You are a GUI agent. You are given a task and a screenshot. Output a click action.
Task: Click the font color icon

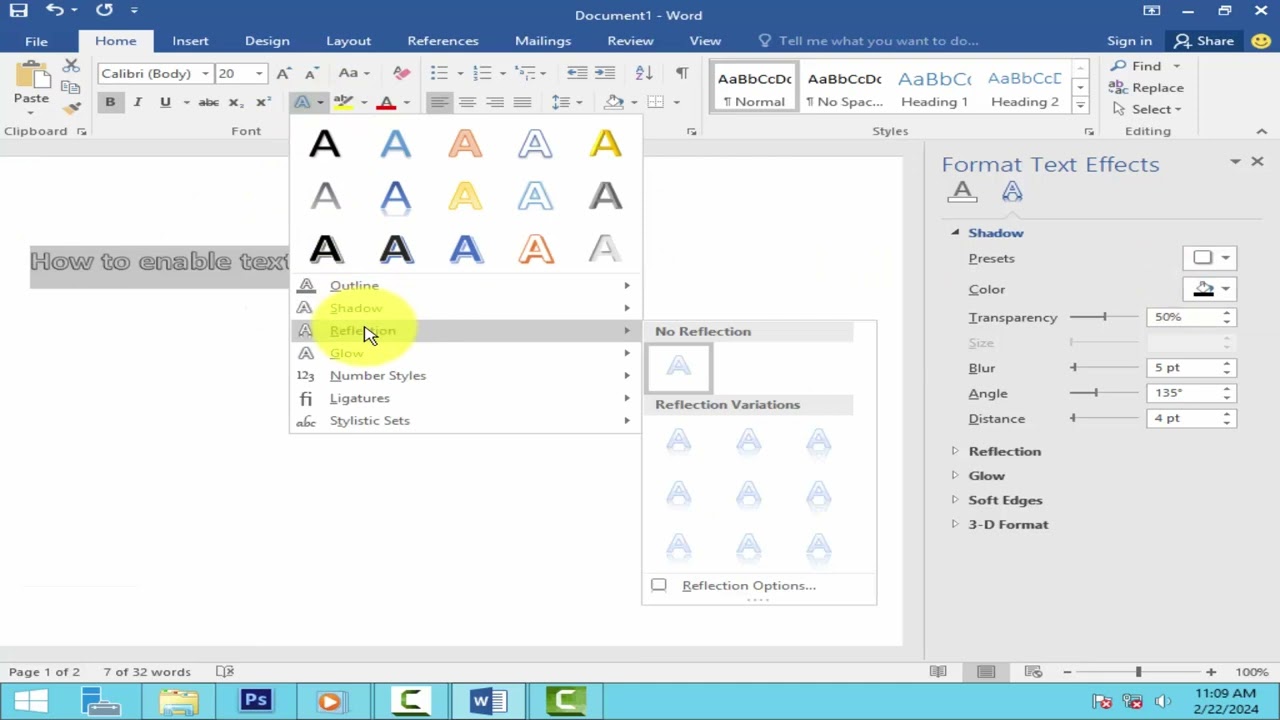coord(386,102)
